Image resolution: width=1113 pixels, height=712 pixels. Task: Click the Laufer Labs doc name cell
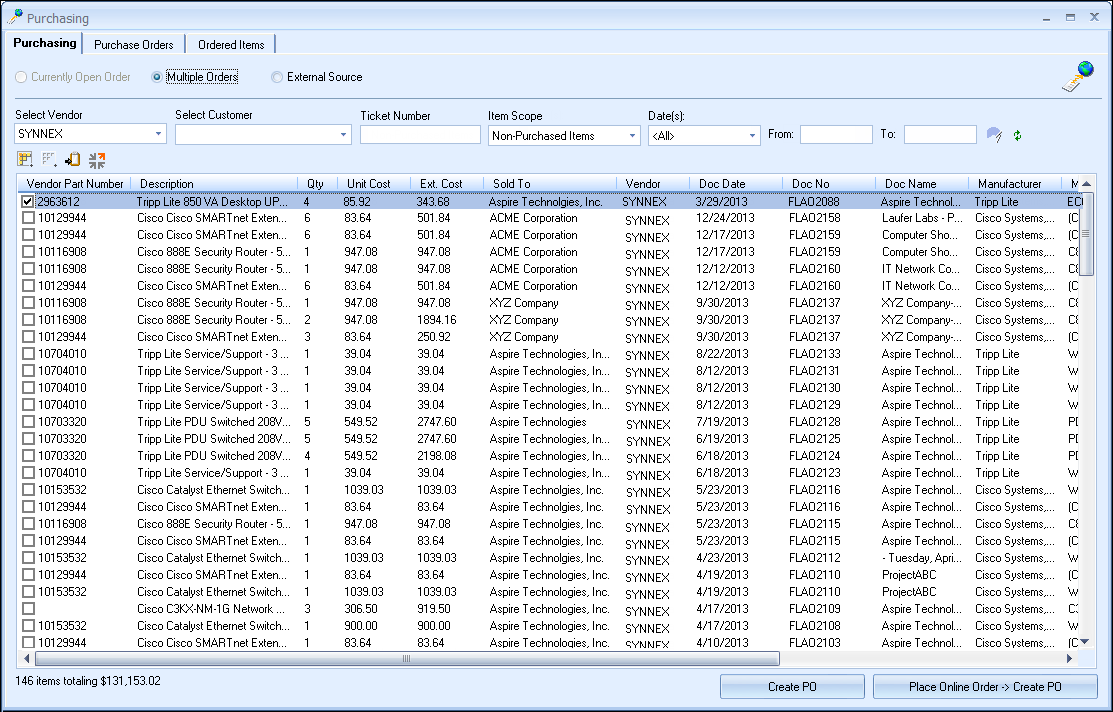(922, 218)
